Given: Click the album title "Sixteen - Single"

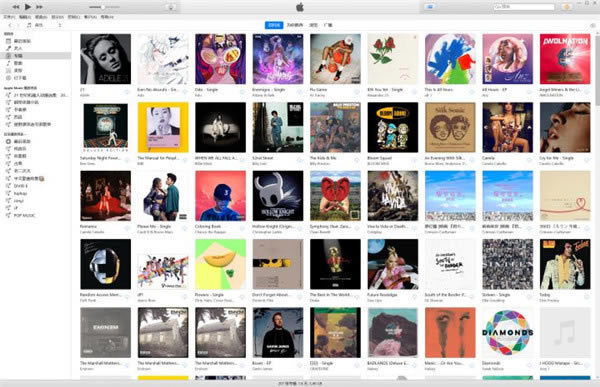Looking at the screenshot, I should tap(496, 295).
